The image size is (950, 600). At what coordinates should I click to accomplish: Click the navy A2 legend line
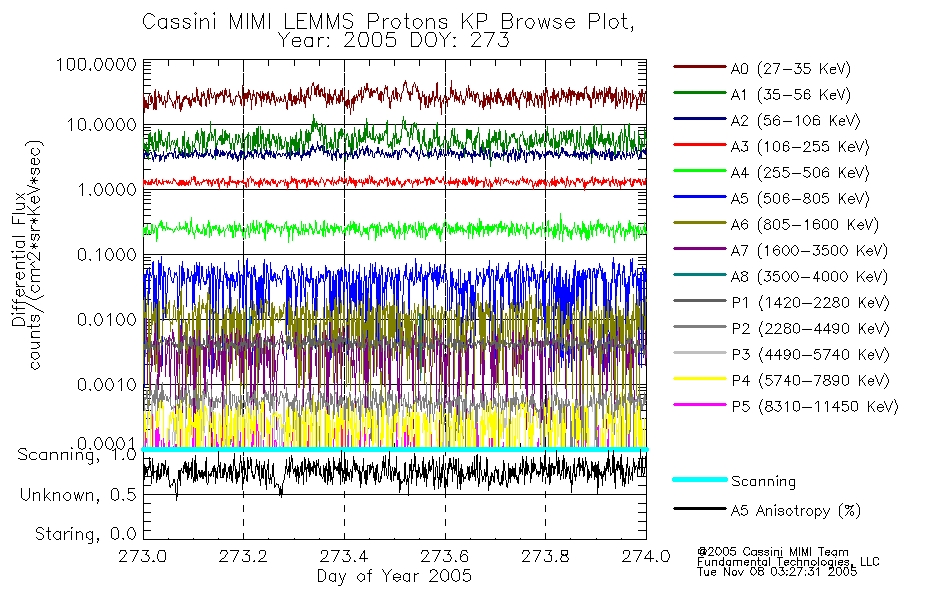tap(700, 119)
